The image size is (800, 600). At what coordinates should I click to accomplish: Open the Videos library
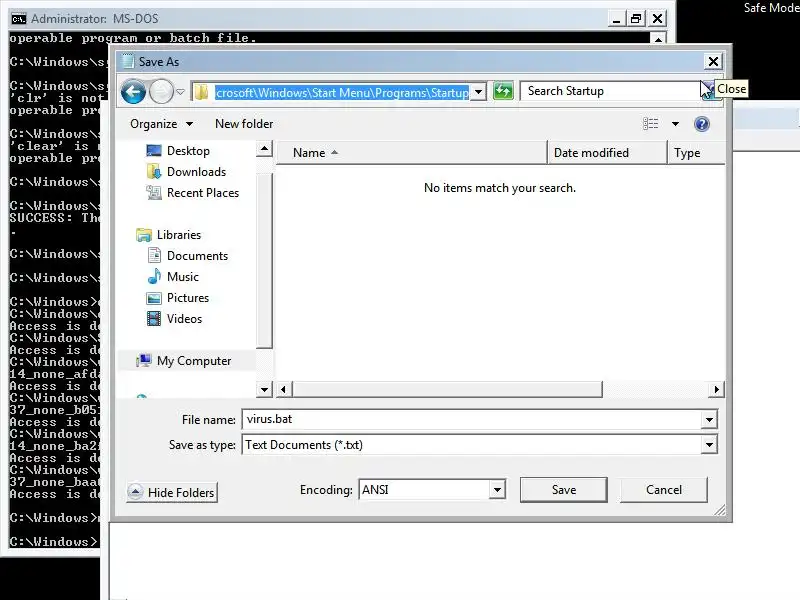[x=184, y=318]
